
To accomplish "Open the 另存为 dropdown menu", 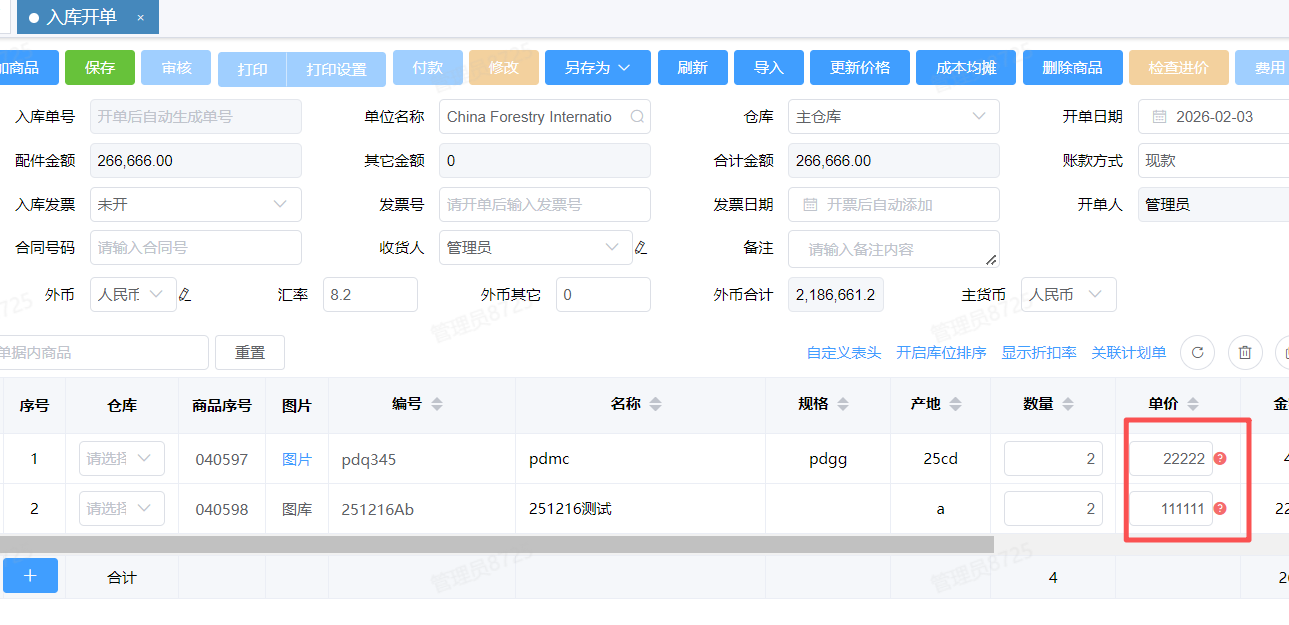I will point(597,67).
